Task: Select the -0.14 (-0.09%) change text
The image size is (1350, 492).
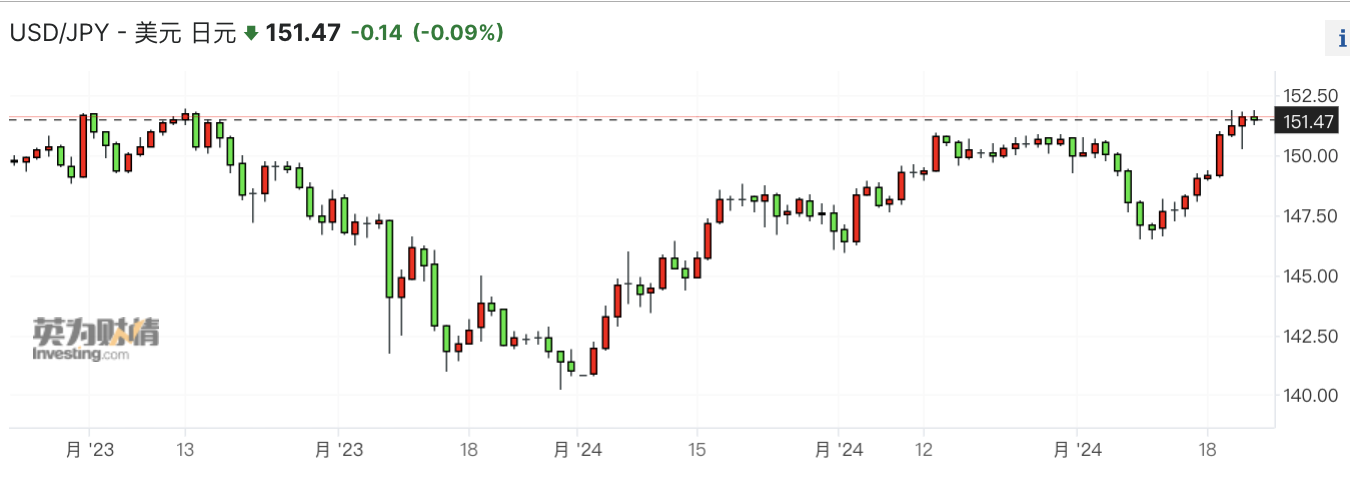Action: point(427,33)
